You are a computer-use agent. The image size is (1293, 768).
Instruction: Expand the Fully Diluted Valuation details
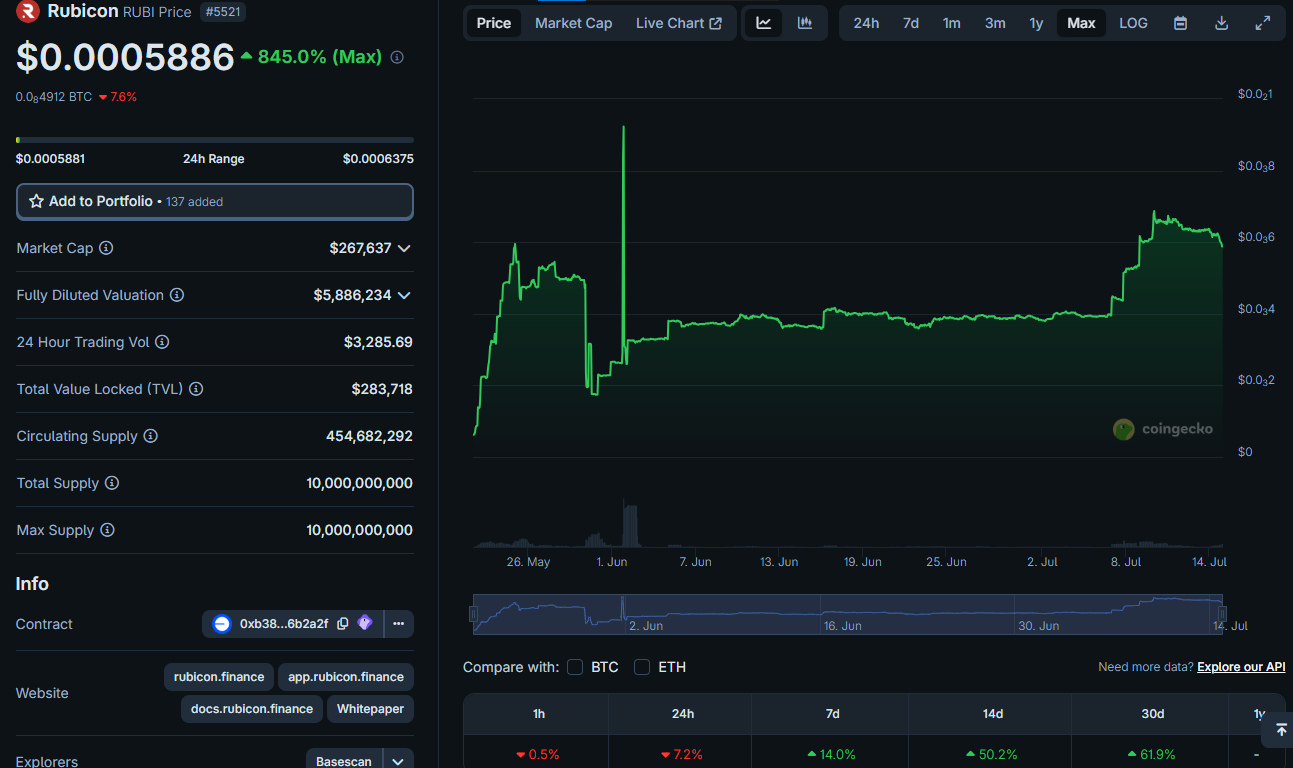[x=404, y=295]
